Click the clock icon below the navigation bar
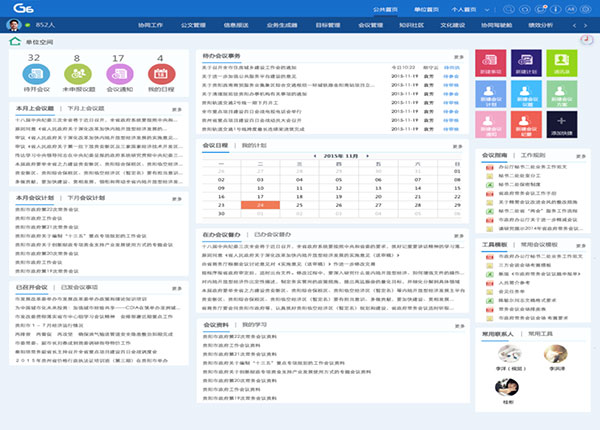Image resolution: width=600 pixels, height=430 pixels. pos(586,39)
